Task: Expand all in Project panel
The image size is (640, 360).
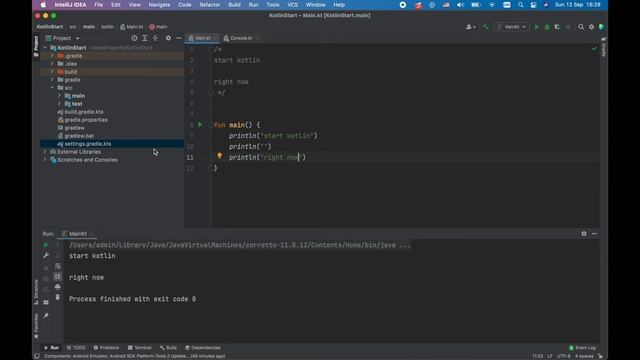Action: click(x=144, y=38)
